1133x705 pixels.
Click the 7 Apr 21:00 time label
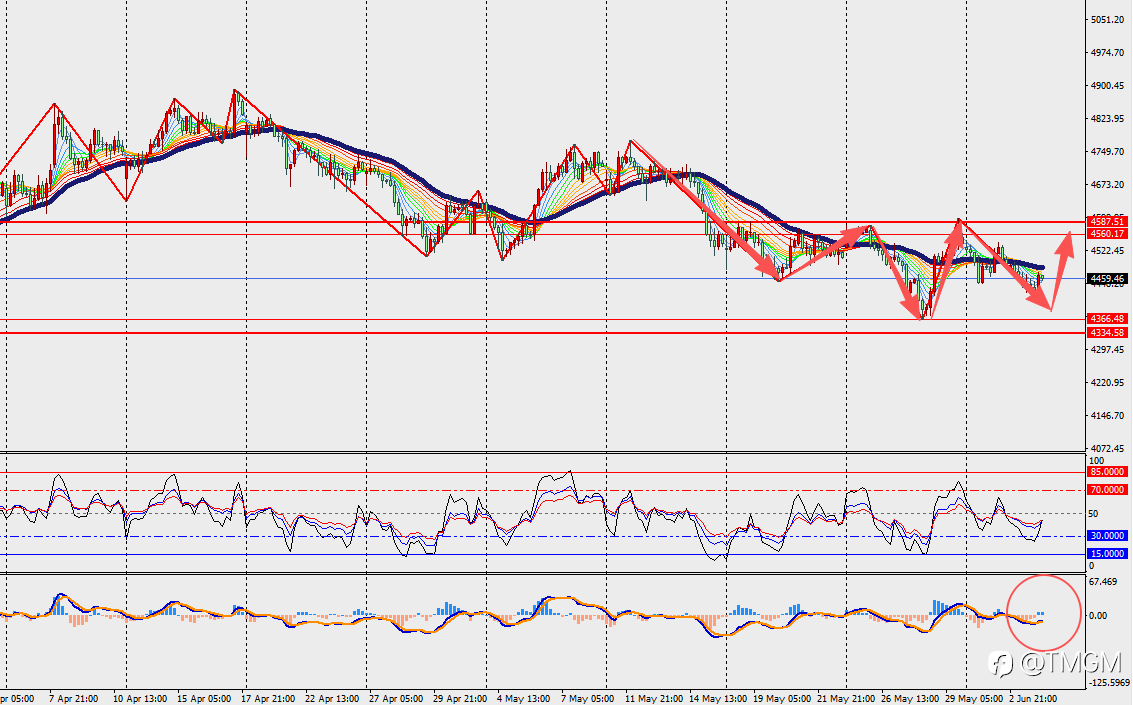pos(74,698)
